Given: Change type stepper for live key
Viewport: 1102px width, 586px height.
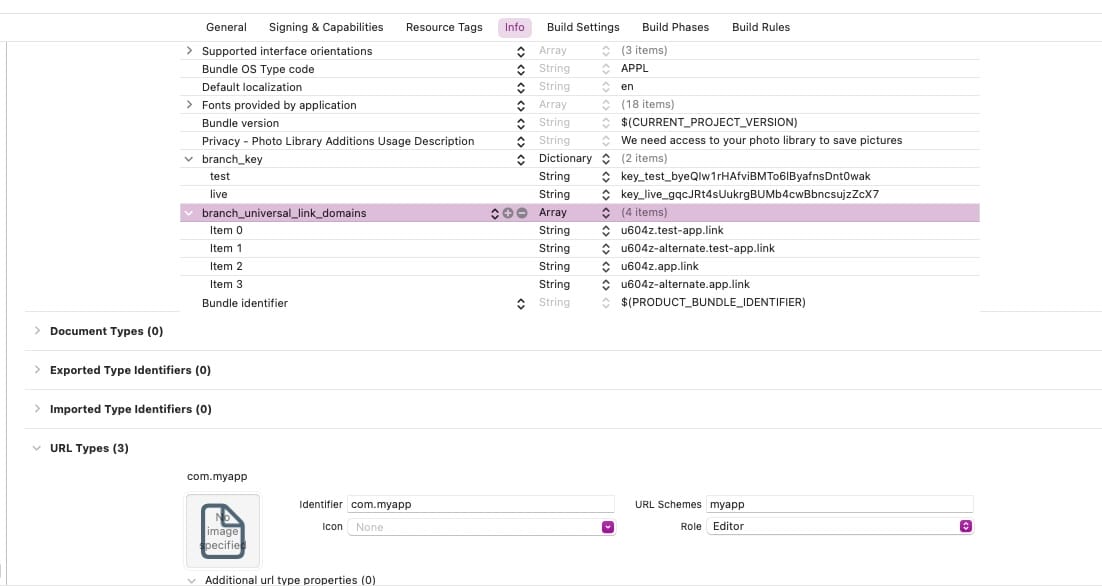Looking at the screenshot, I should [606, 195].
